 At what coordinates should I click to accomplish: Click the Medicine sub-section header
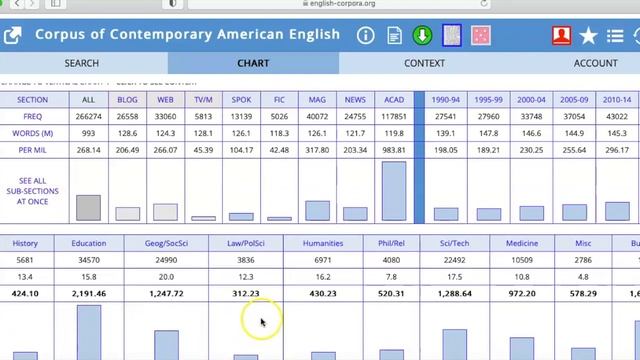[x=522, y=243]
